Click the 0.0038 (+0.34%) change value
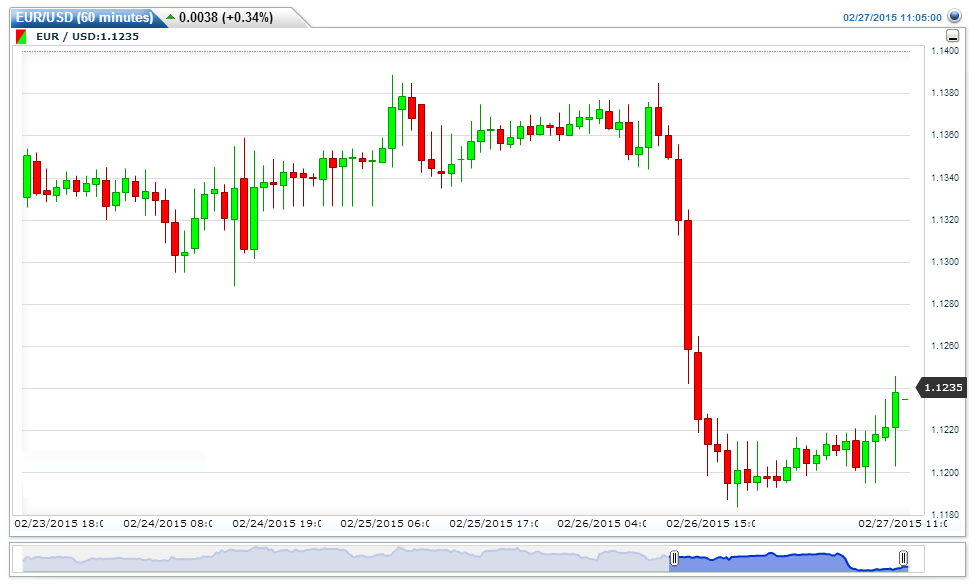 coord(226,17)
